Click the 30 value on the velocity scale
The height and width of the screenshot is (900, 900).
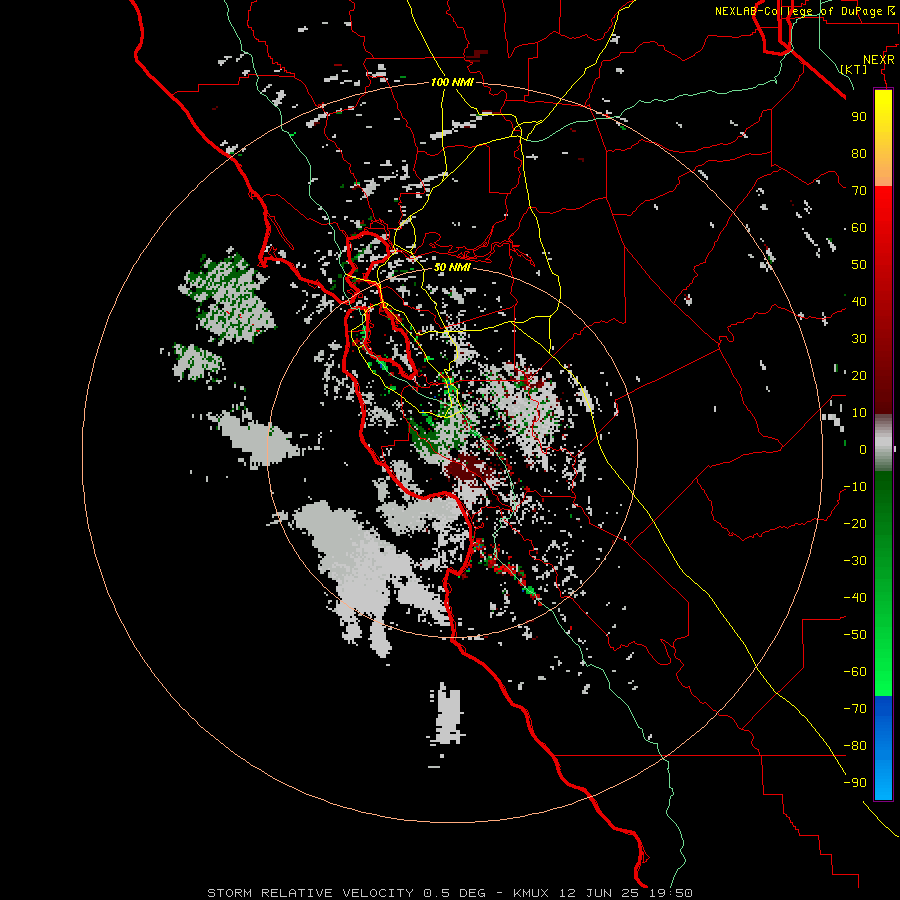coord(859,339)
